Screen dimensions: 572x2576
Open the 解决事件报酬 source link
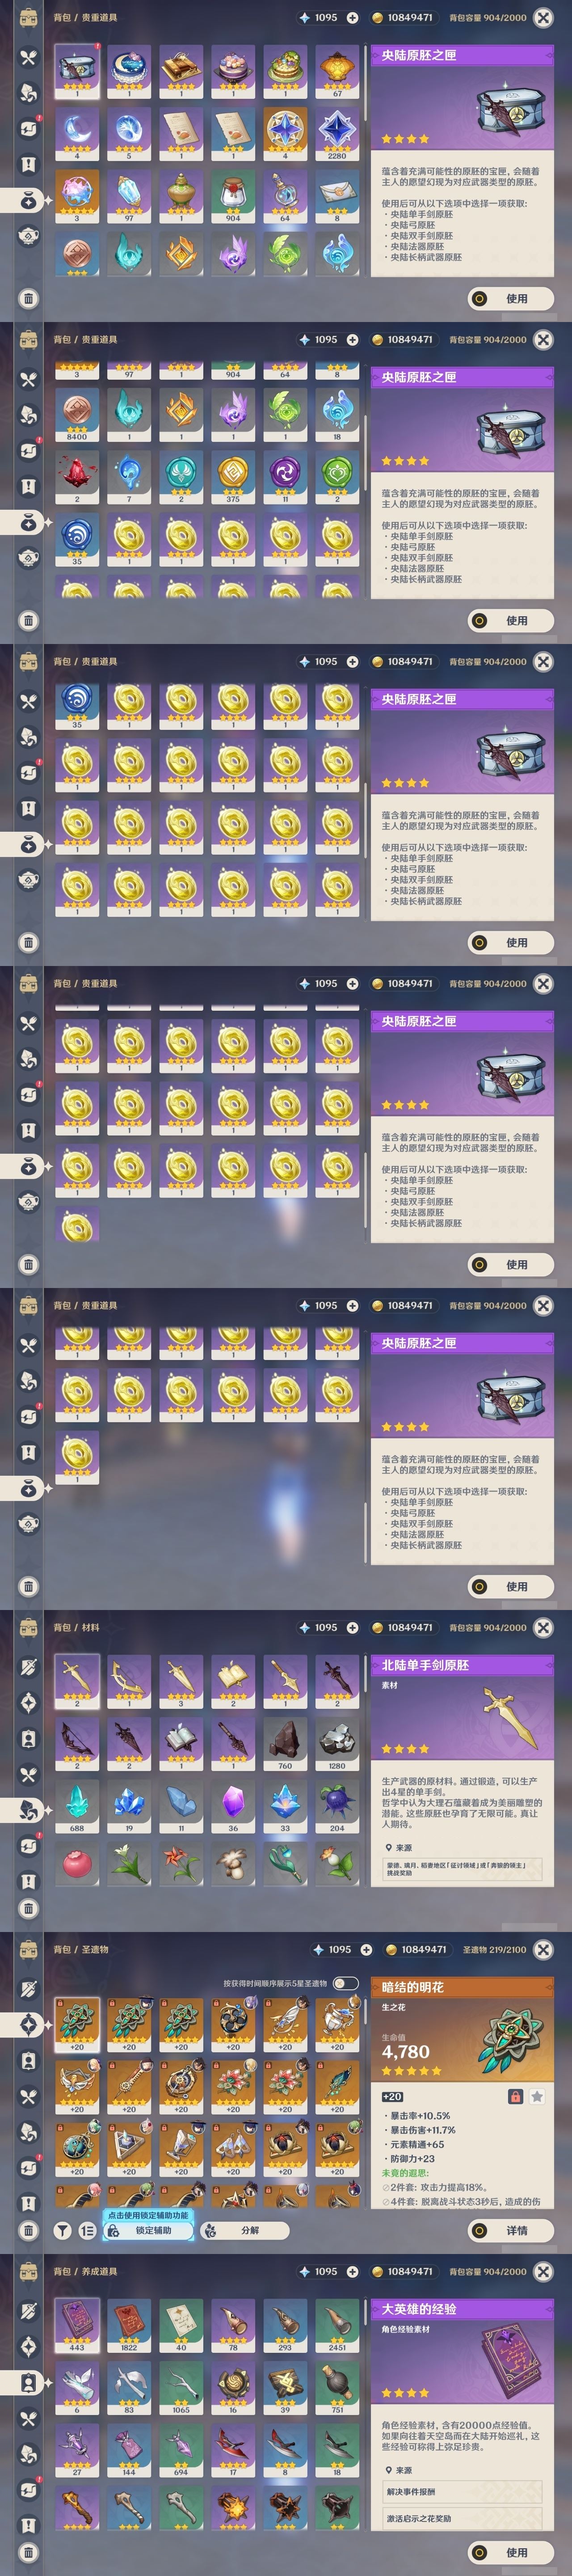[x=463, y=2492]
